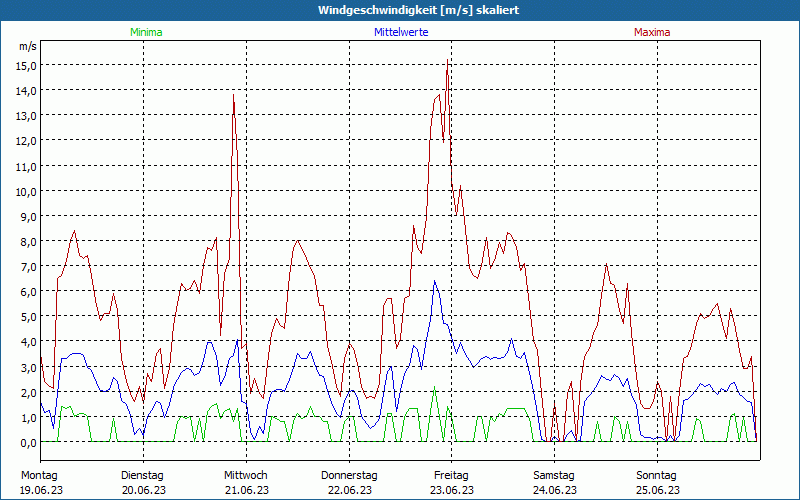Viewport: 800px width, 500px height.
Task: Click the 10,0 y-axis value
Action: (28, 191)
